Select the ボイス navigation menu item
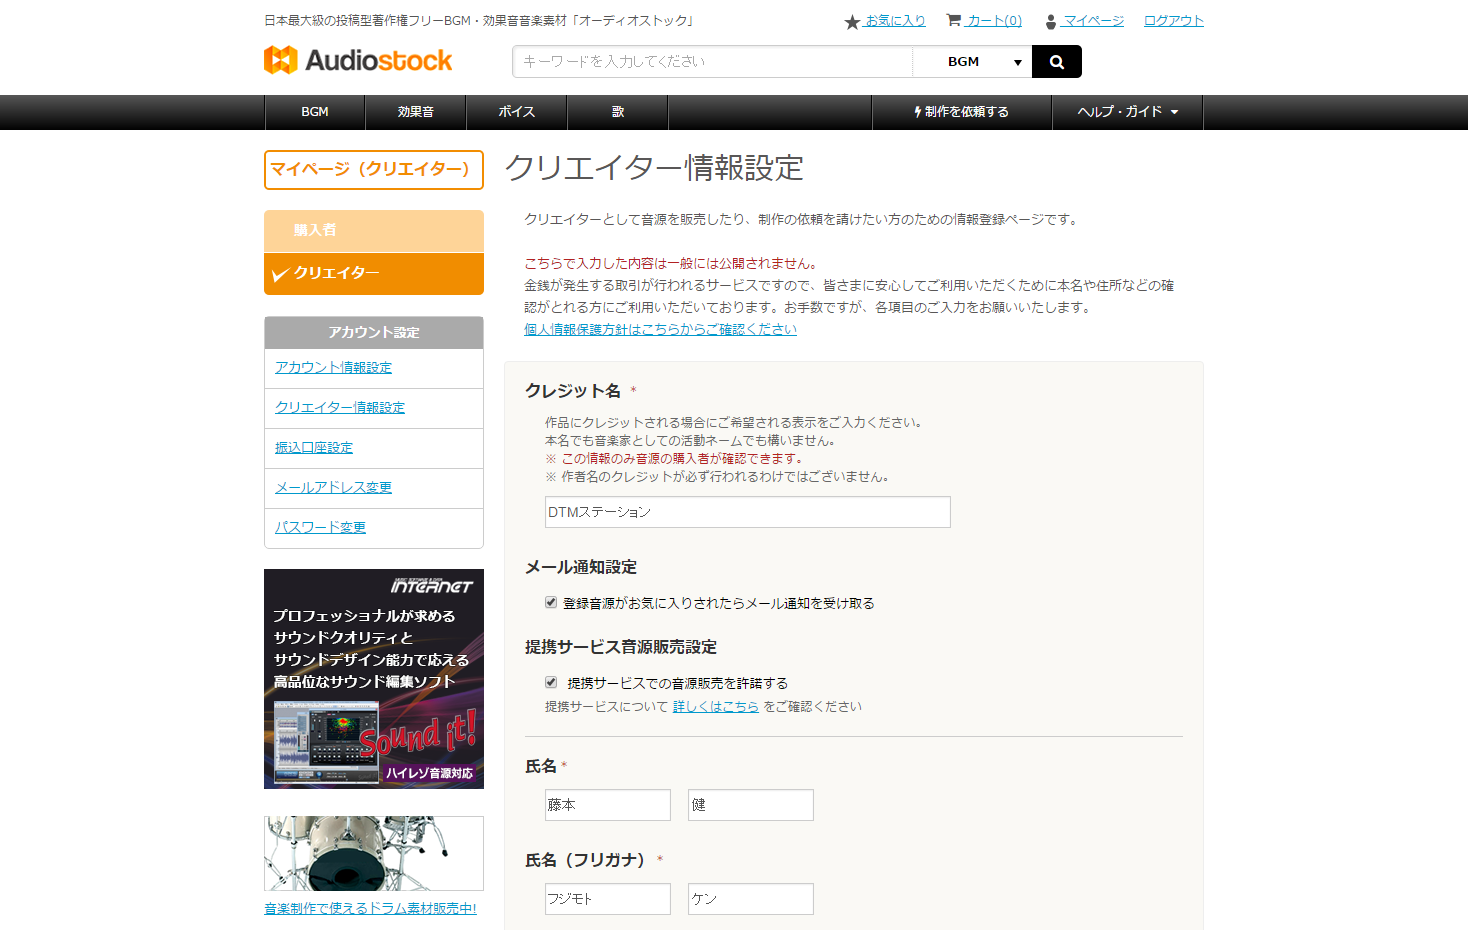Screen dimensions: 1468x930 [x=517, y=112]
